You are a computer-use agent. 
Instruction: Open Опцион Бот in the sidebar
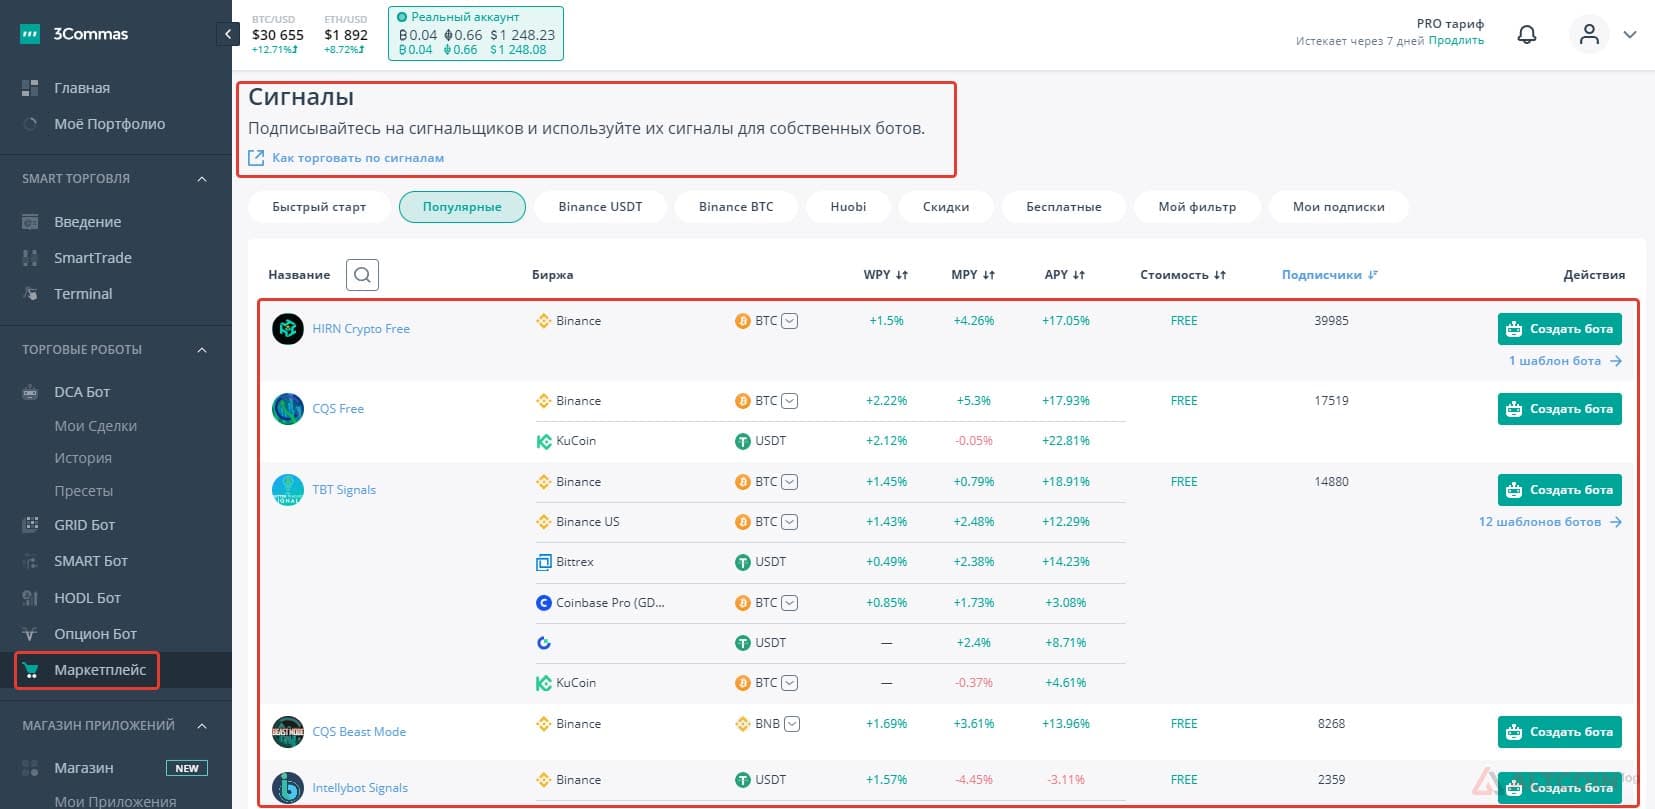(x=95, y=634)
